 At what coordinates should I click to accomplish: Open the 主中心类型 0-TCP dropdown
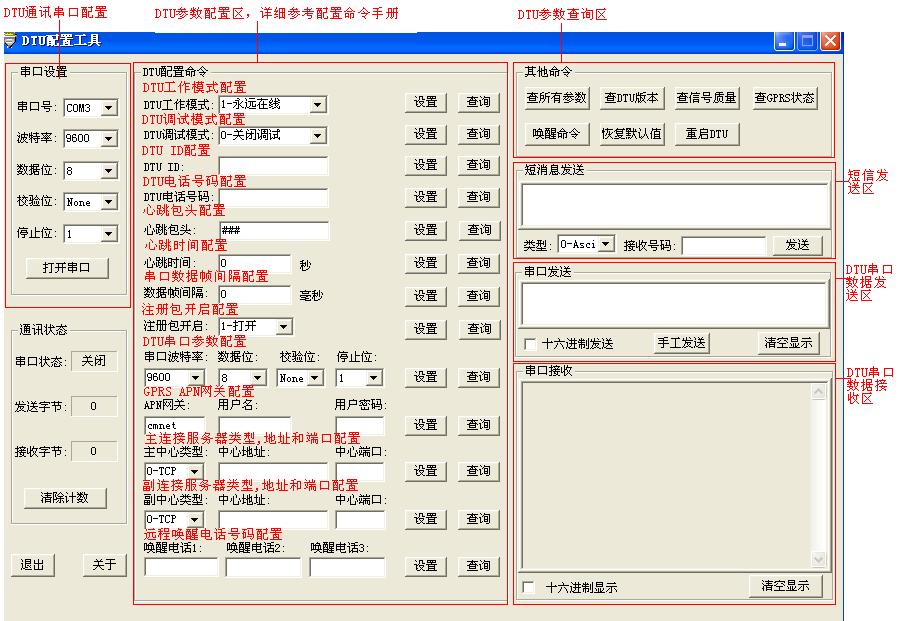click(195, 471)
